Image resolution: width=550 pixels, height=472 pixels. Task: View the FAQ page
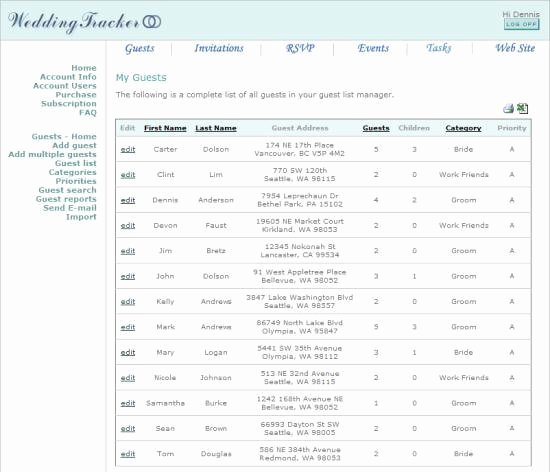click(x=88, y=113)
